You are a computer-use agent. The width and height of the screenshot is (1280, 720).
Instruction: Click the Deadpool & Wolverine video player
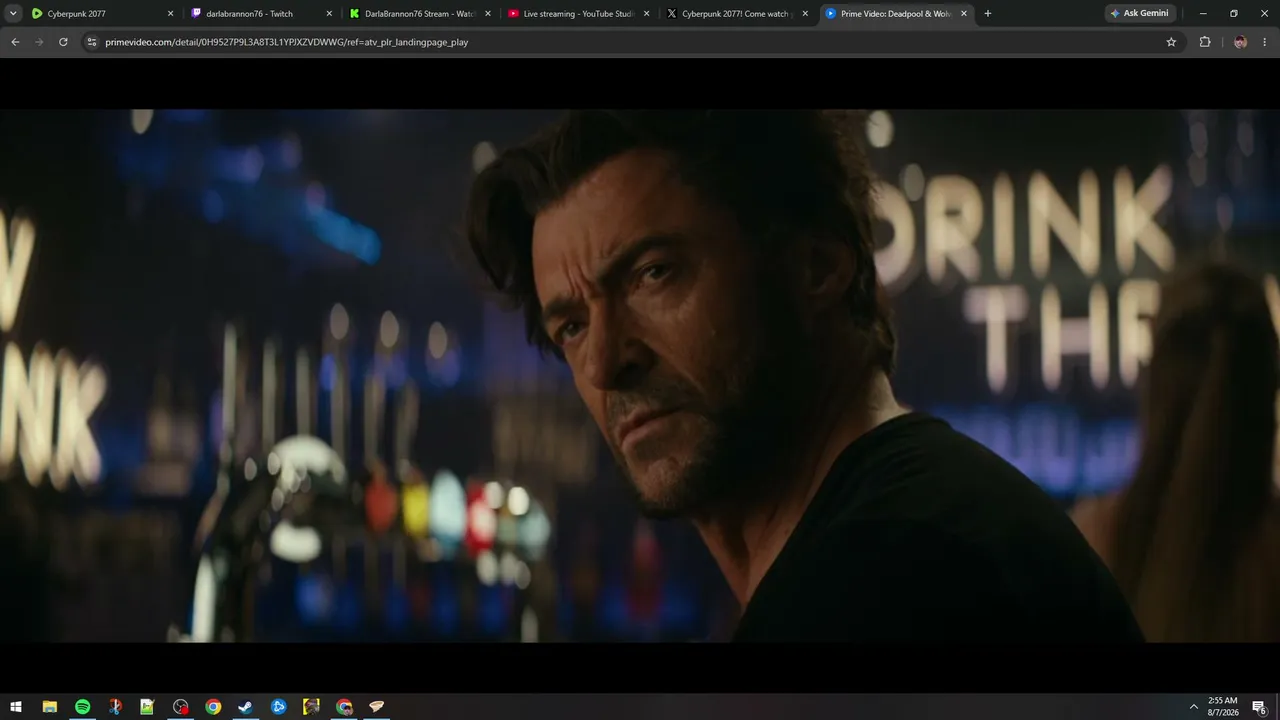pos(640,375)
